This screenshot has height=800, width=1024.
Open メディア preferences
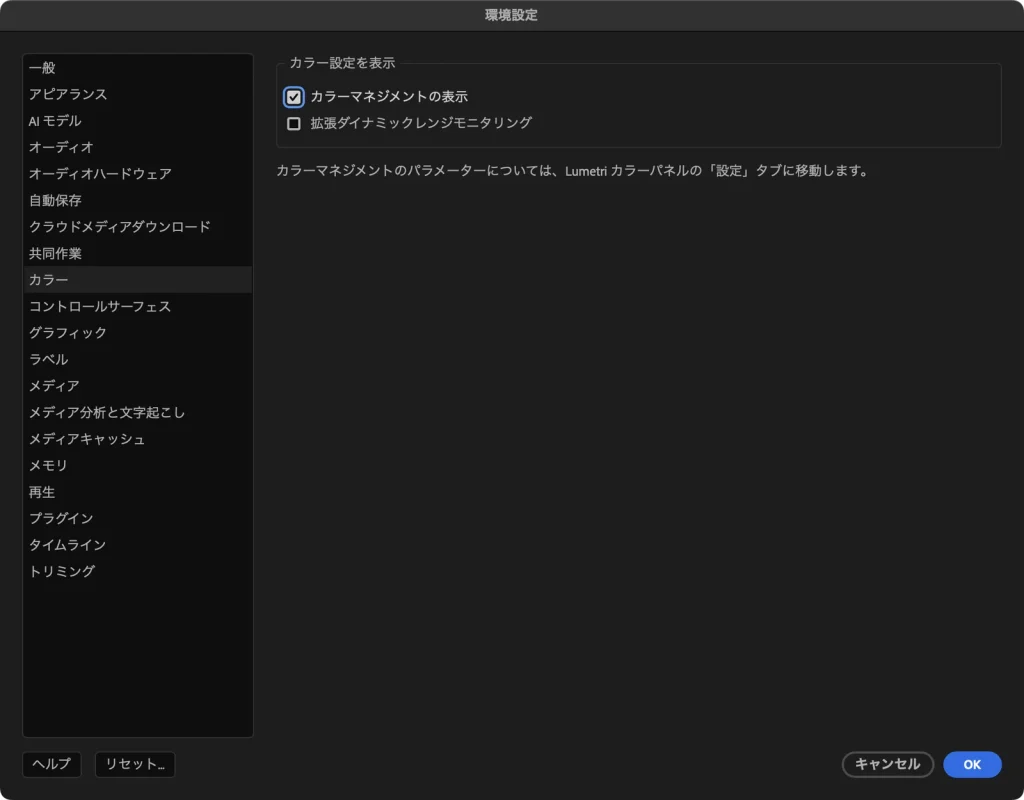137,386
